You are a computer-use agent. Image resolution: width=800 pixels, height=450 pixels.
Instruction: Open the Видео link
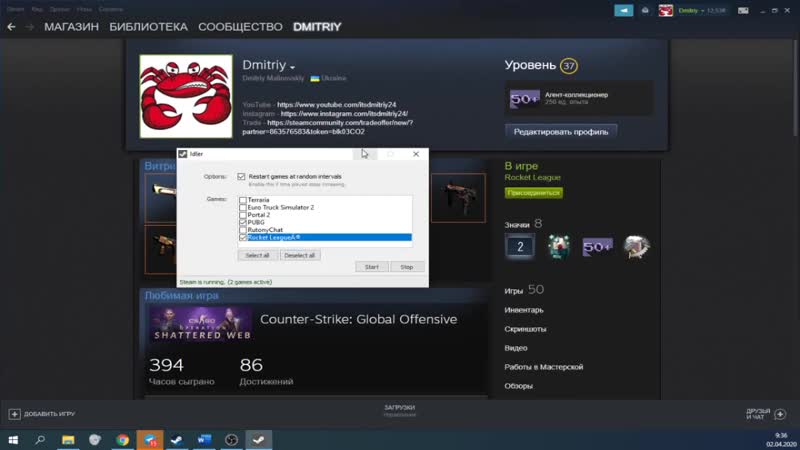pyautogui.click(x=516, y=348)
